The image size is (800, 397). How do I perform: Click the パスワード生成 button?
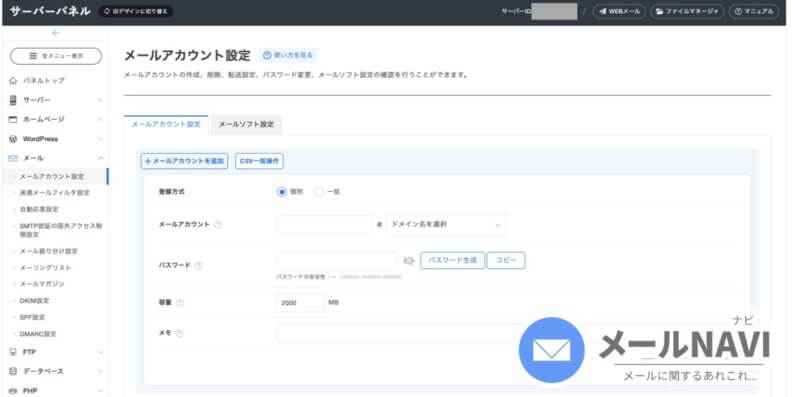pos(452,261)
